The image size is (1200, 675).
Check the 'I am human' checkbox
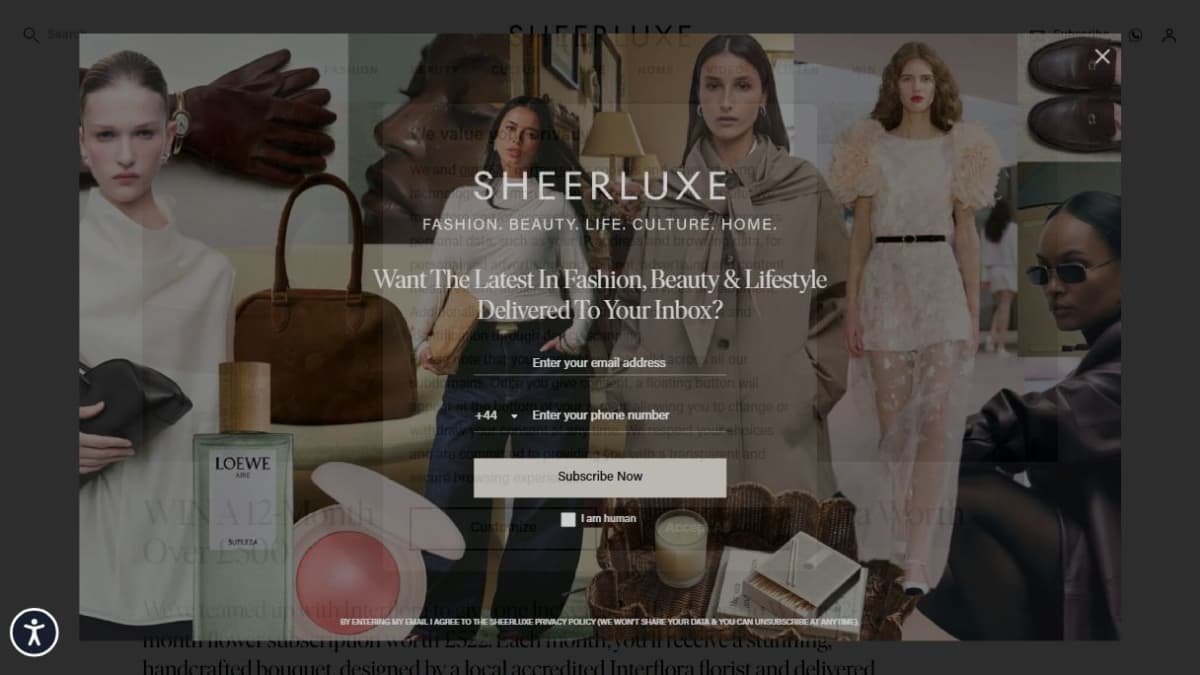568,519
